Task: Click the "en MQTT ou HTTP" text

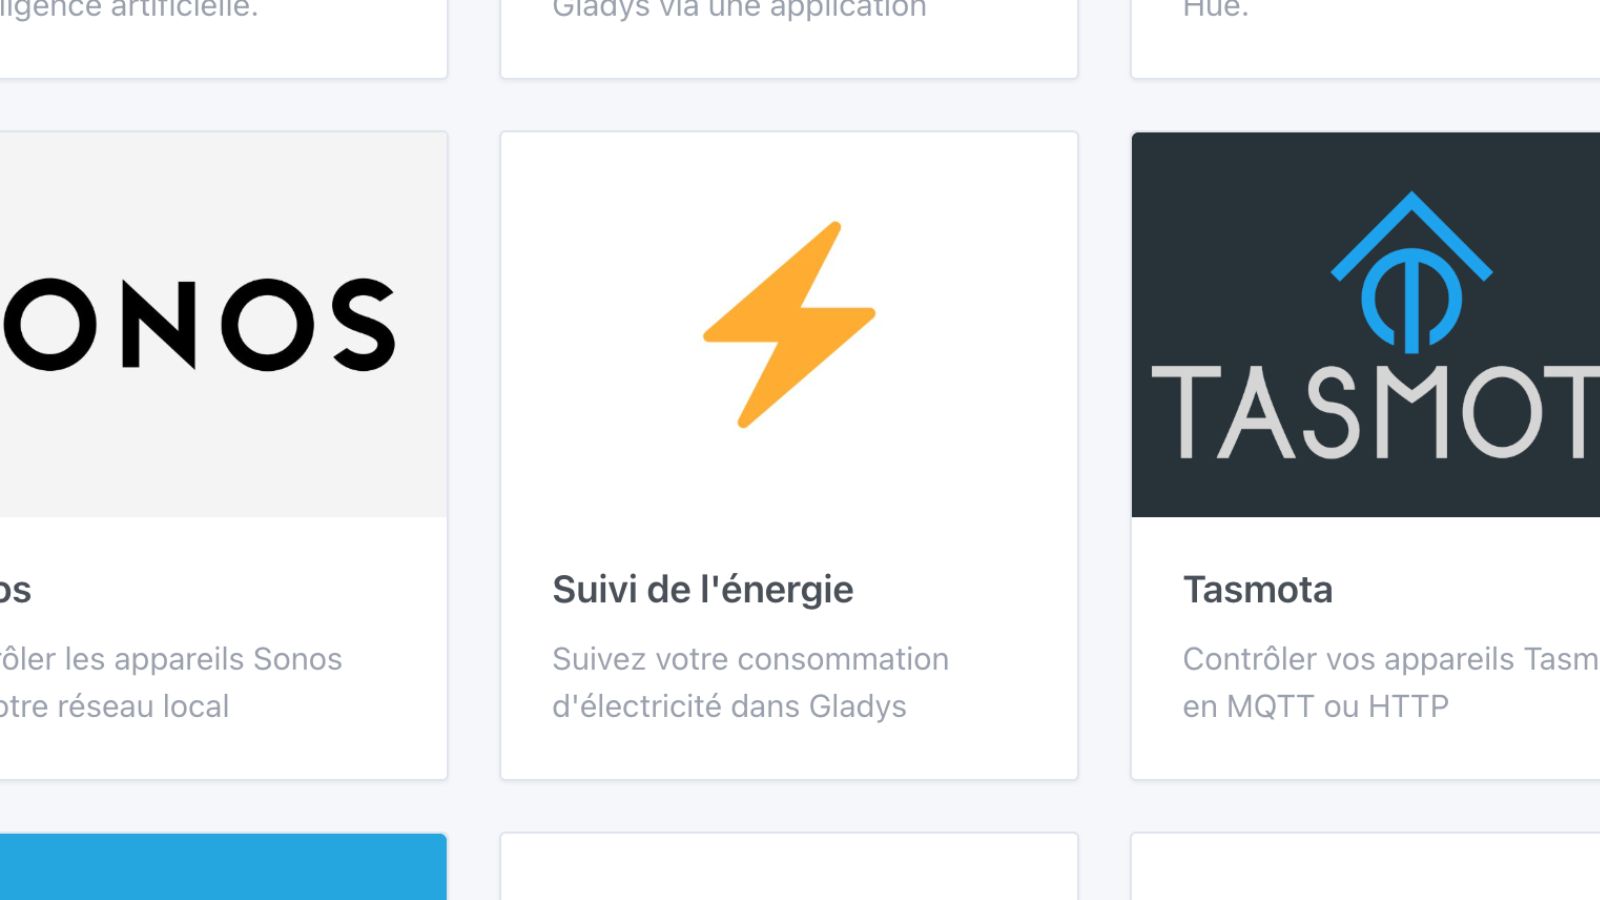Action: coord(1315,706)
